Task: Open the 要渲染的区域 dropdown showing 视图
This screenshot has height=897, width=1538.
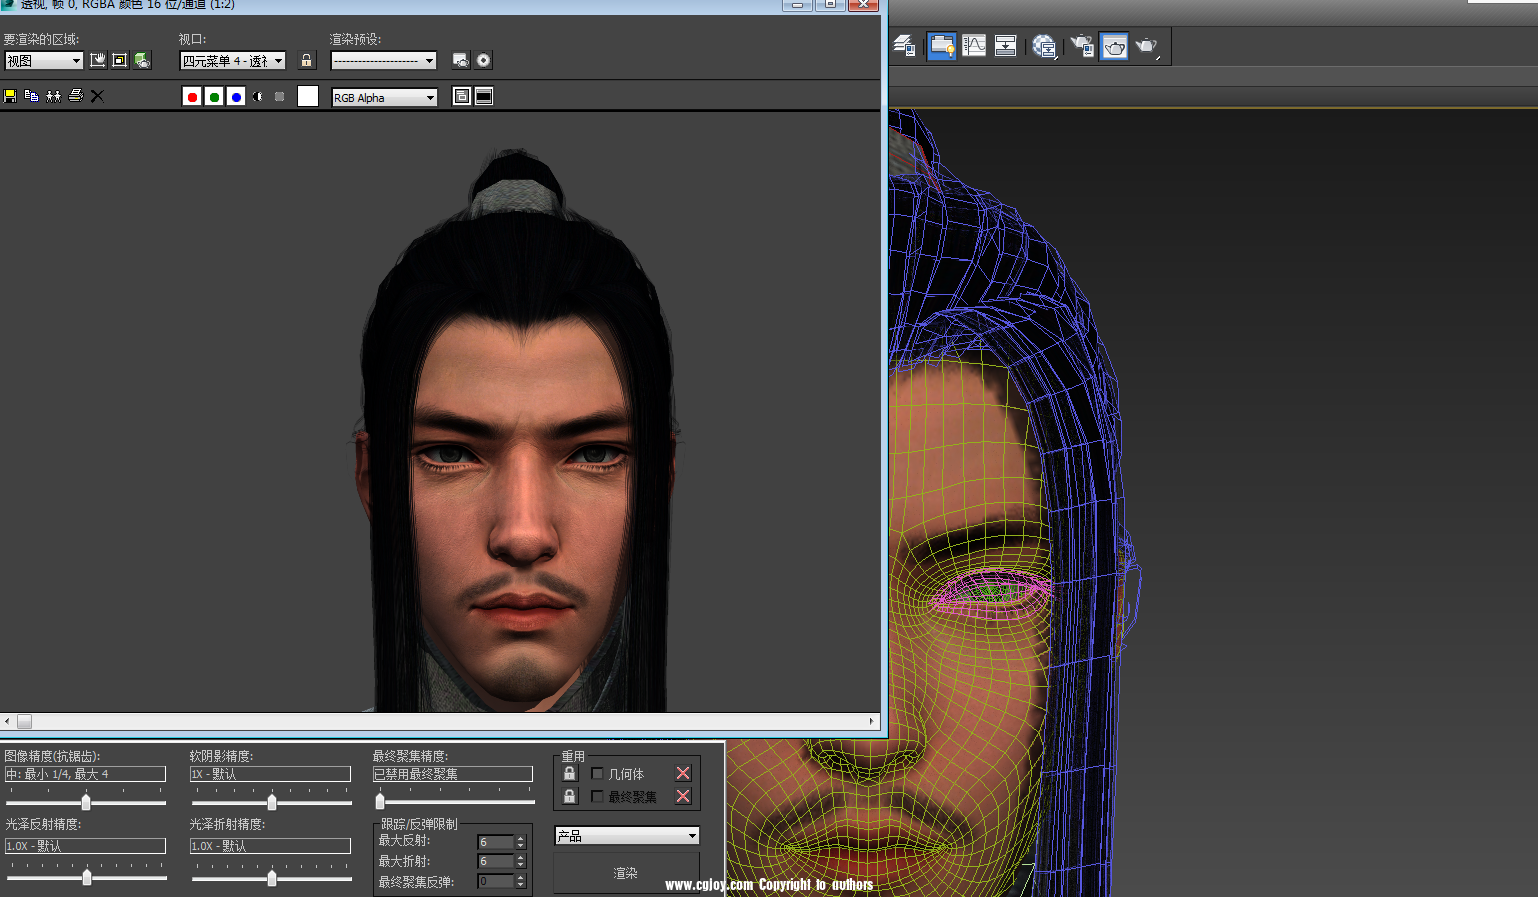Action: click(44, 61)
